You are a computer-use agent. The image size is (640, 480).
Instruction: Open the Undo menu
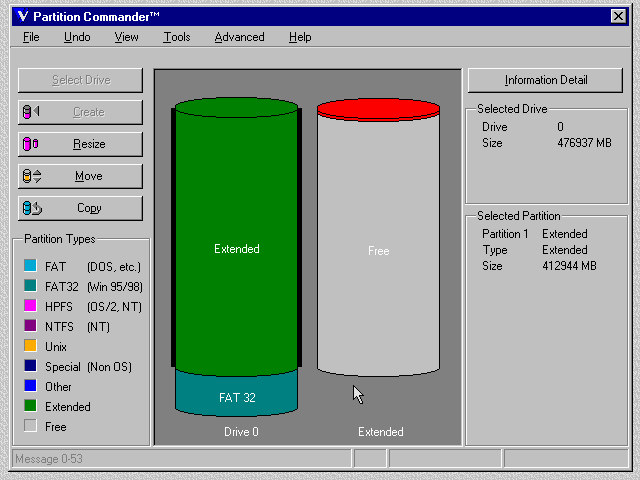tap(77, 37)
